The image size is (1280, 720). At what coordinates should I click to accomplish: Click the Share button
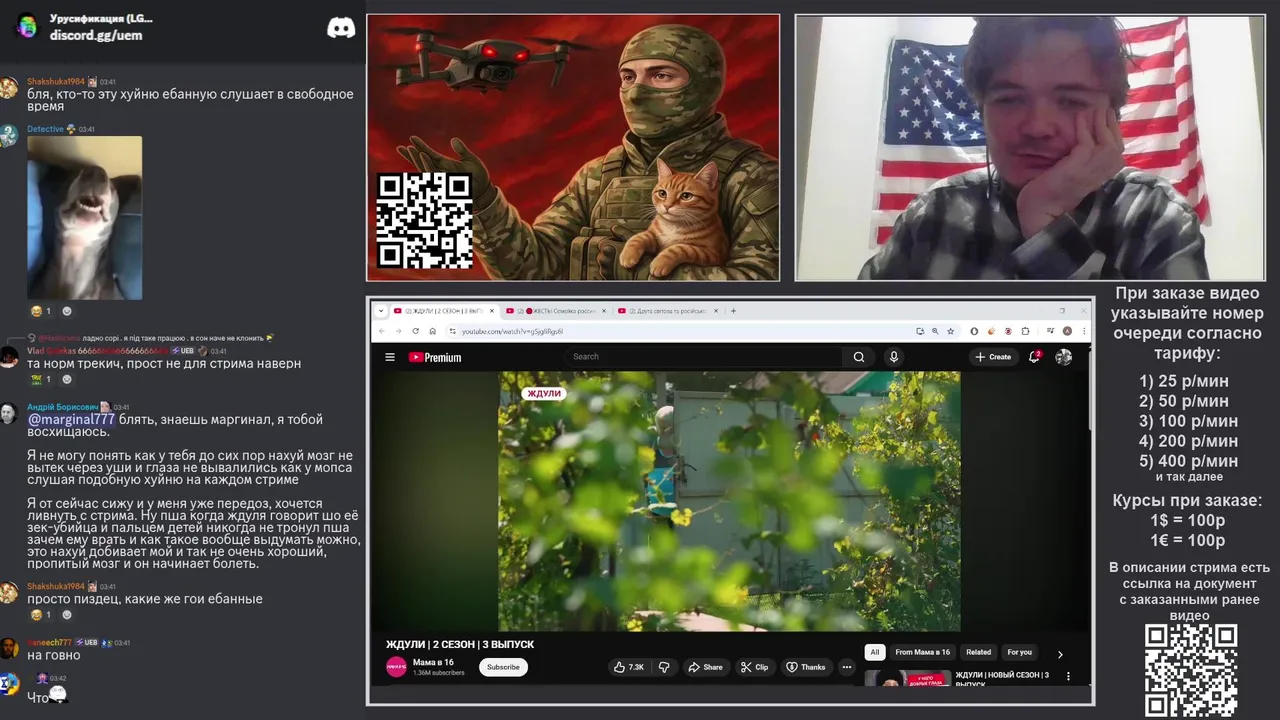tap(705, 667)
